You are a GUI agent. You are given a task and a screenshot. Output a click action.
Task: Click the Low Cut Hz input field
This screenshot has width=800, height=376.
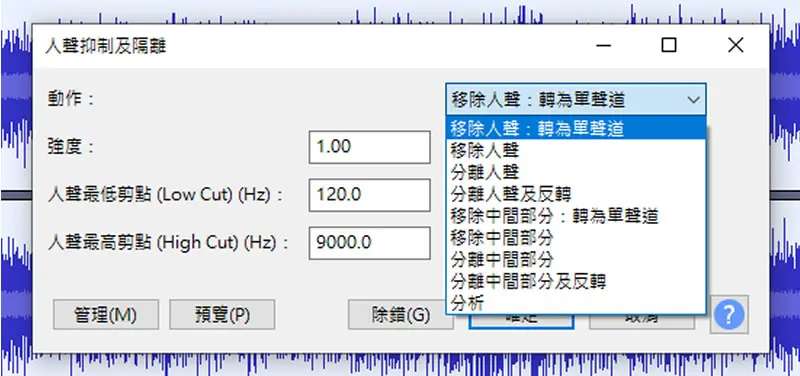(369, 195)
